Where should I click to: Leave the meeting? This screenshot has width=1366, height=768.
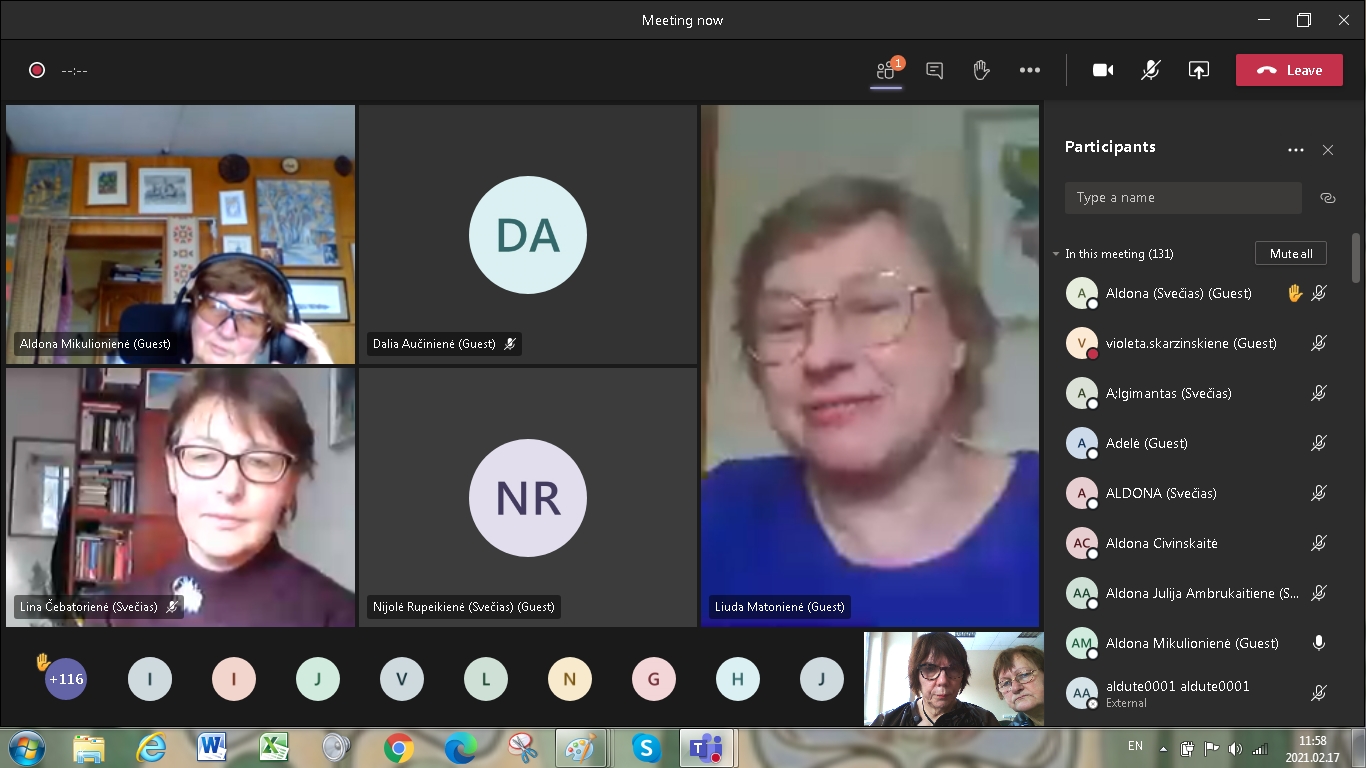click(1289, 70)
